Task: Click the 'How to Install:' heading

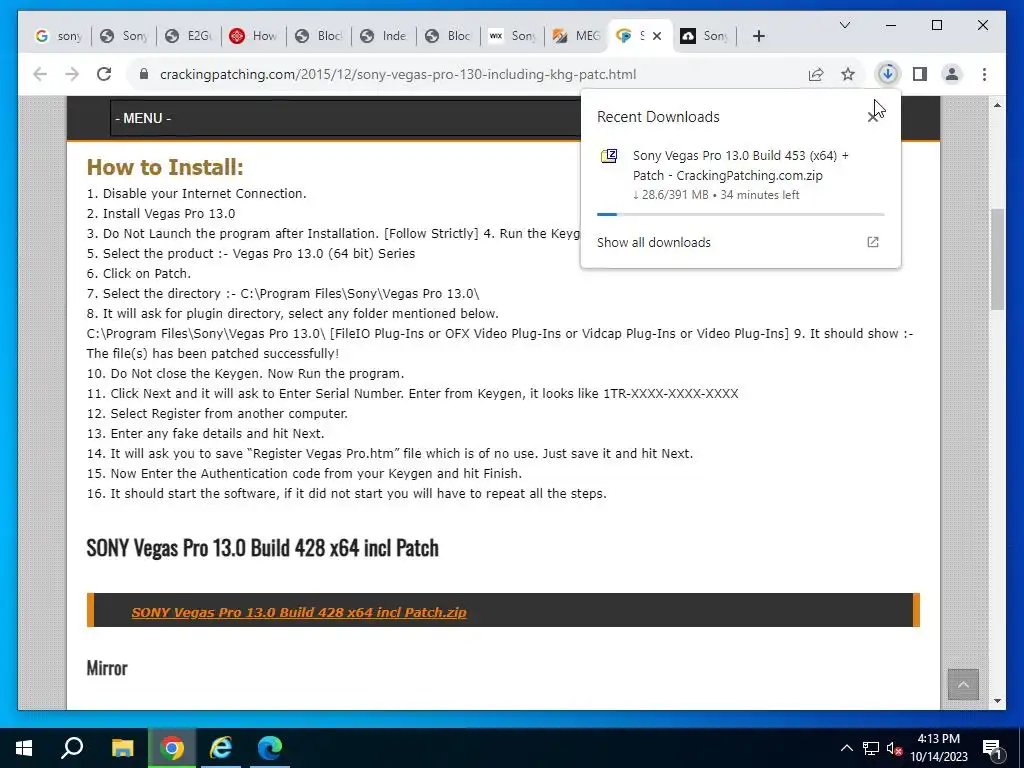Action: [x=165, y=167]
